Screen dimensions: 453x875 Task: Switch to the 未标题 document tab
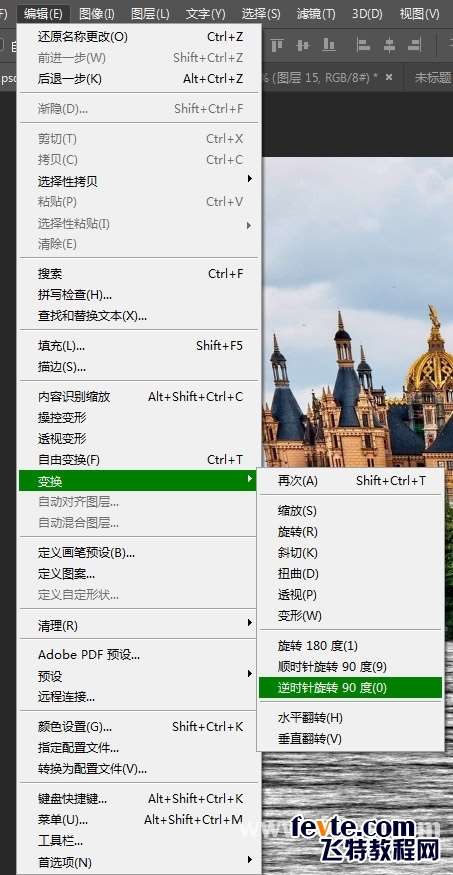pyautogui.click(x=431, y=78)
